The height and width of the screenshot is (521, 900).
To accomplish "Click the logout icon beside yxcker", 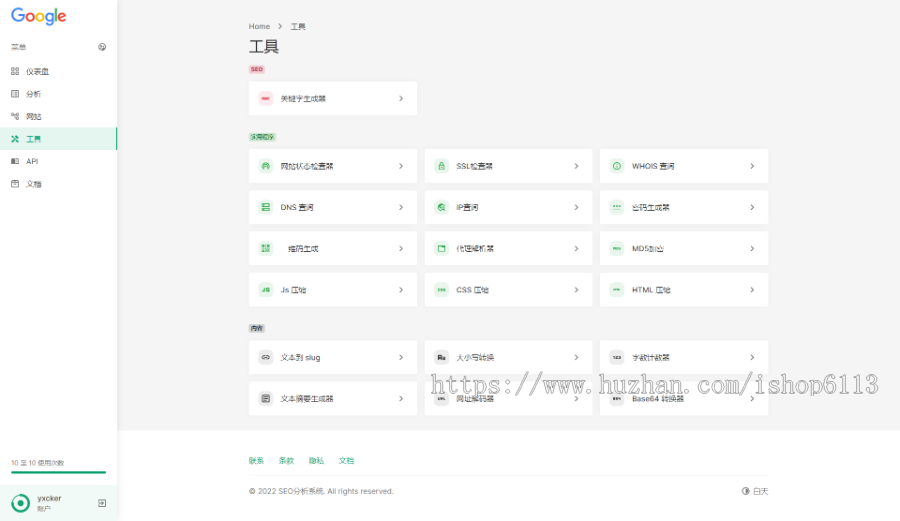I will pyautogui.click(x=102, y=503).
